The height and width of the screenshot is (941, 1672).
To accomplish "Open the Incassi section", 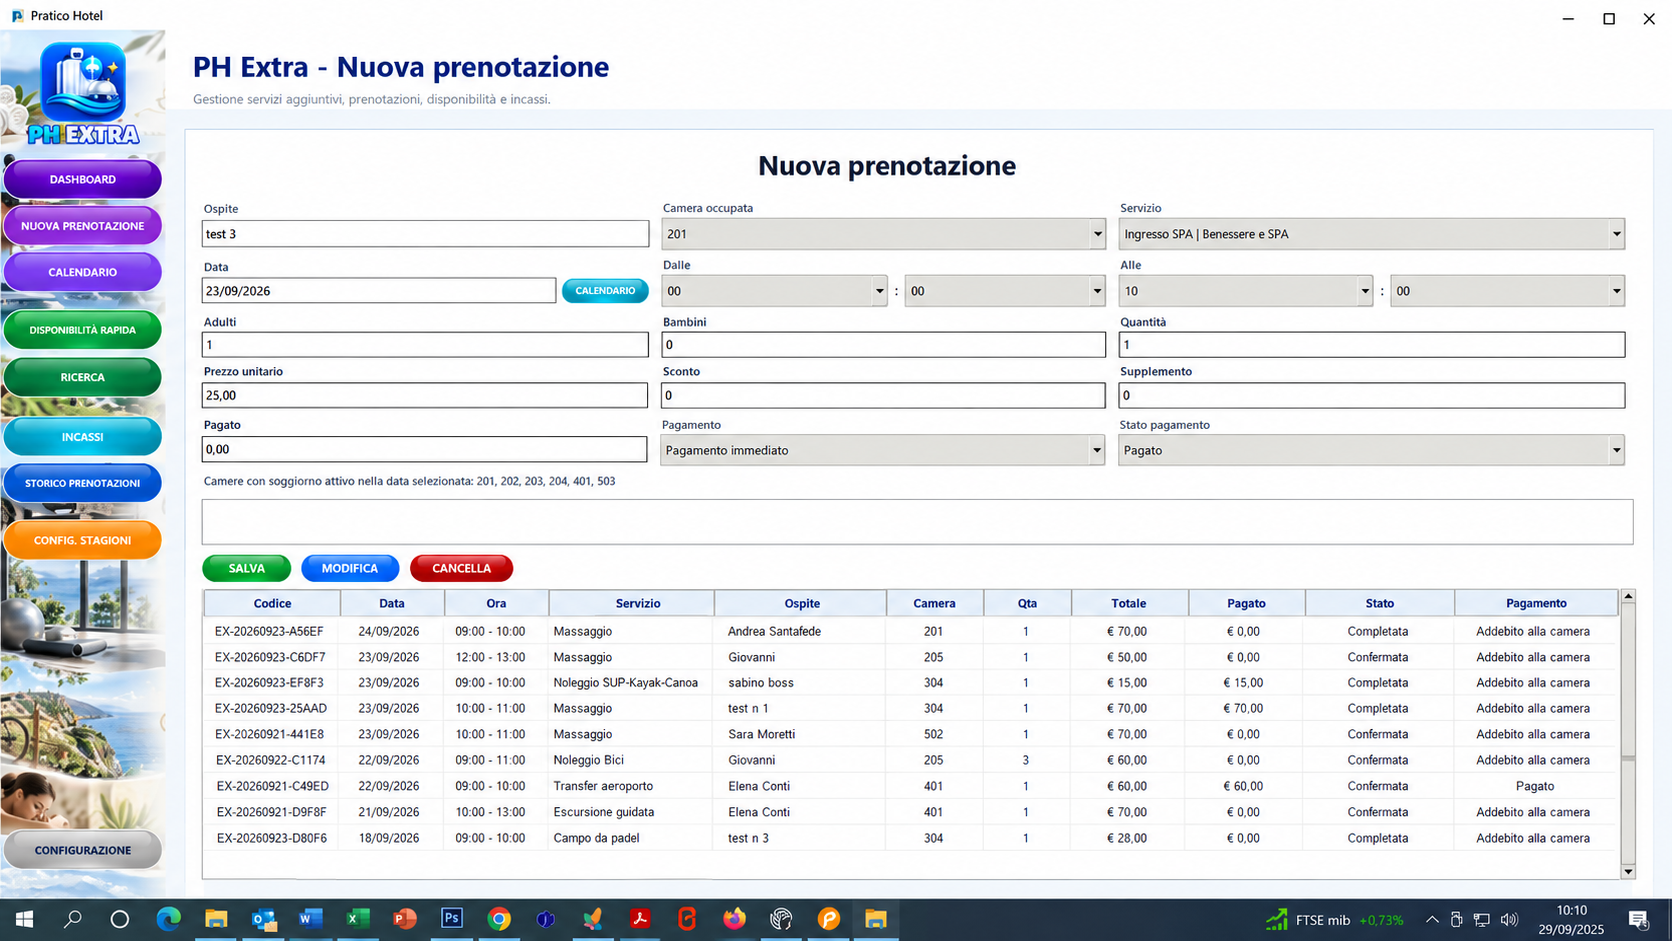I will tap(83, 437).
